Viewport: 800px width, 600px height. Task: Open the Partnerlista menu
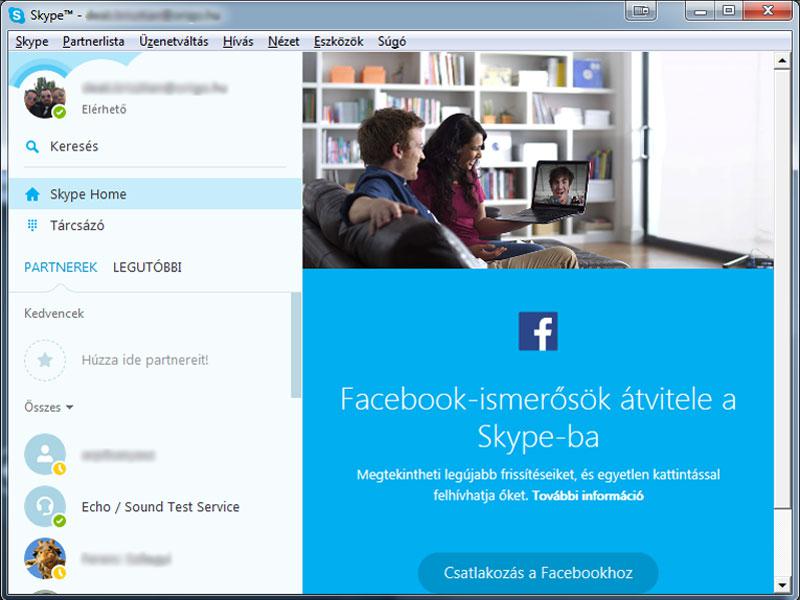(x=93, y=41)
